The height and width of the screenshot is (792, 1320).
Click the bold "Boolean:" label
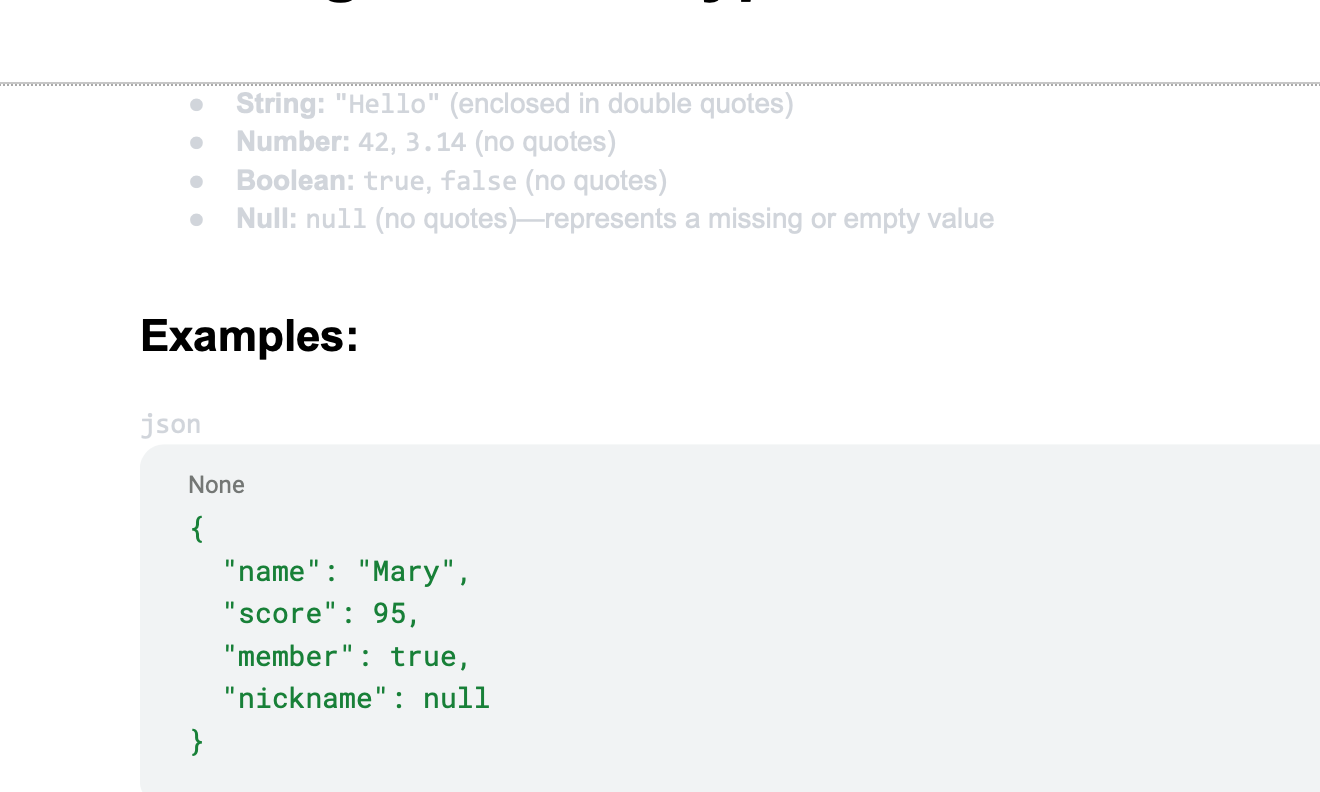296,181
